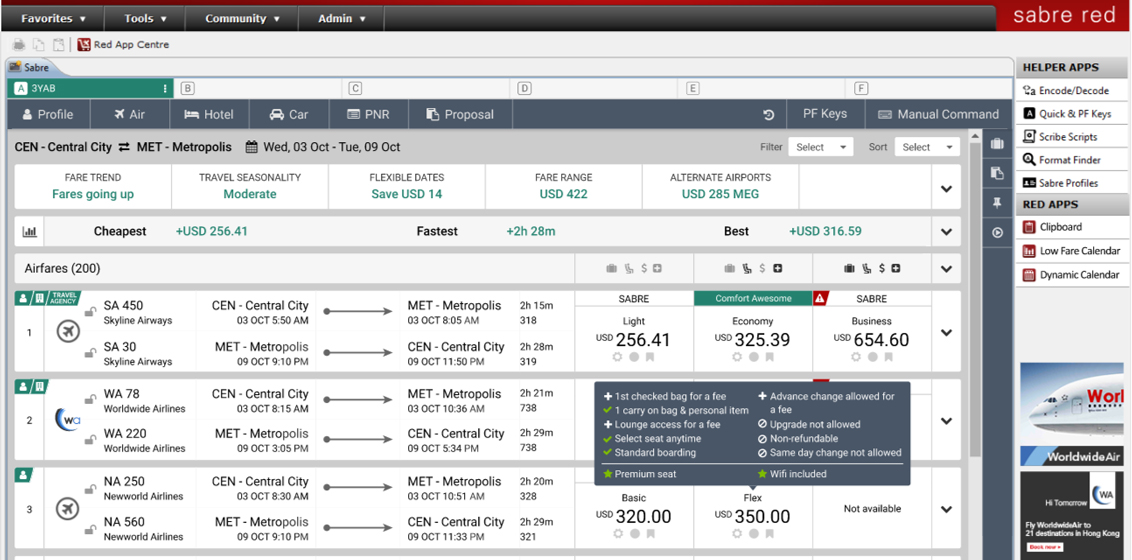Click the bookmark icon under Light 256.41 fare
The width and height of the screenshot is (1132, 560).
tap(650, 357)
